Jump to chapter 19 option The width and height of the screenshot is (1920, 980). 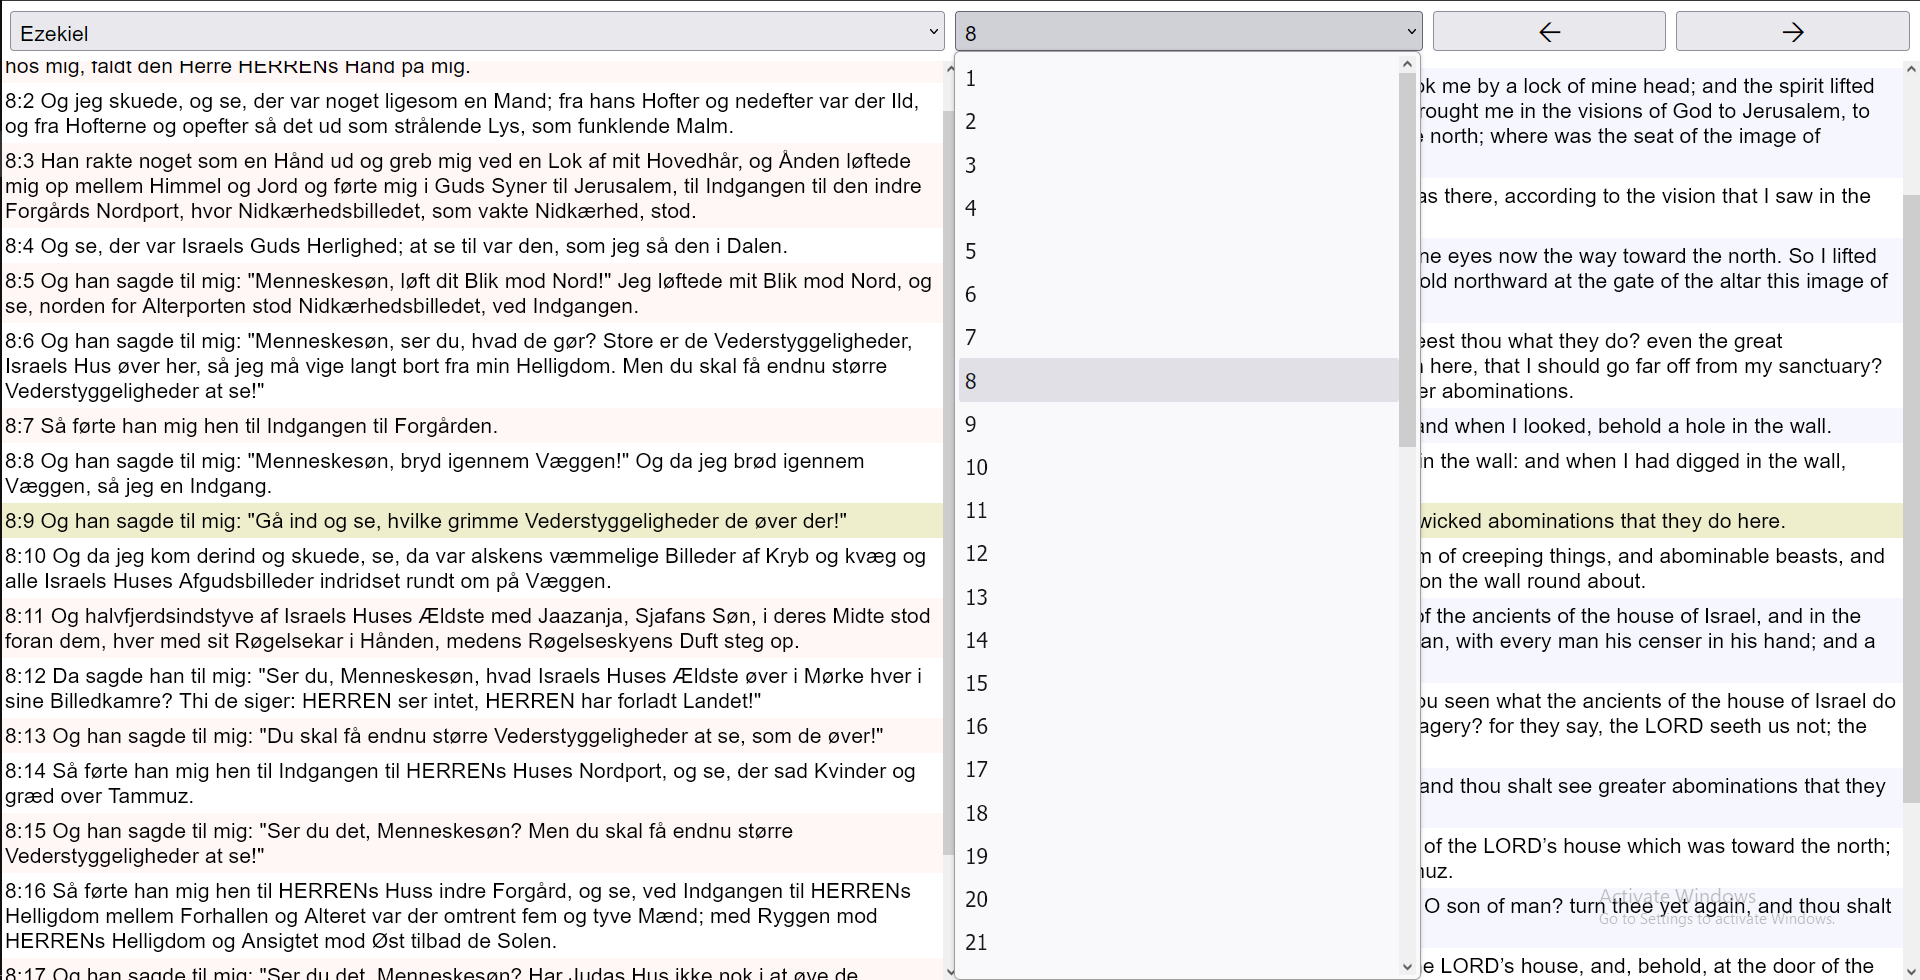(x=1178, y=856)
